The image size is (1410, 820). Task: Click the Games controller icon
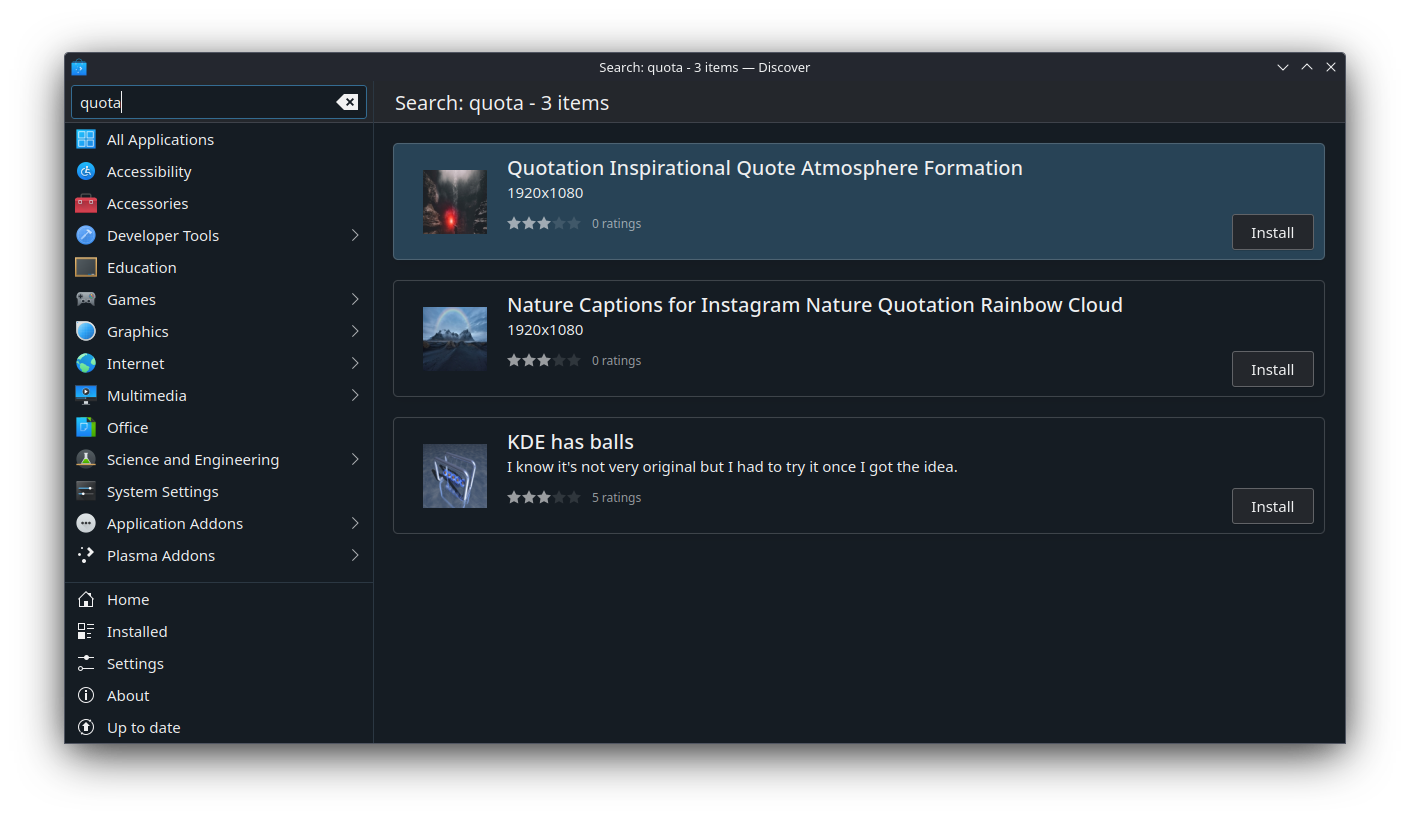(86, 299)
